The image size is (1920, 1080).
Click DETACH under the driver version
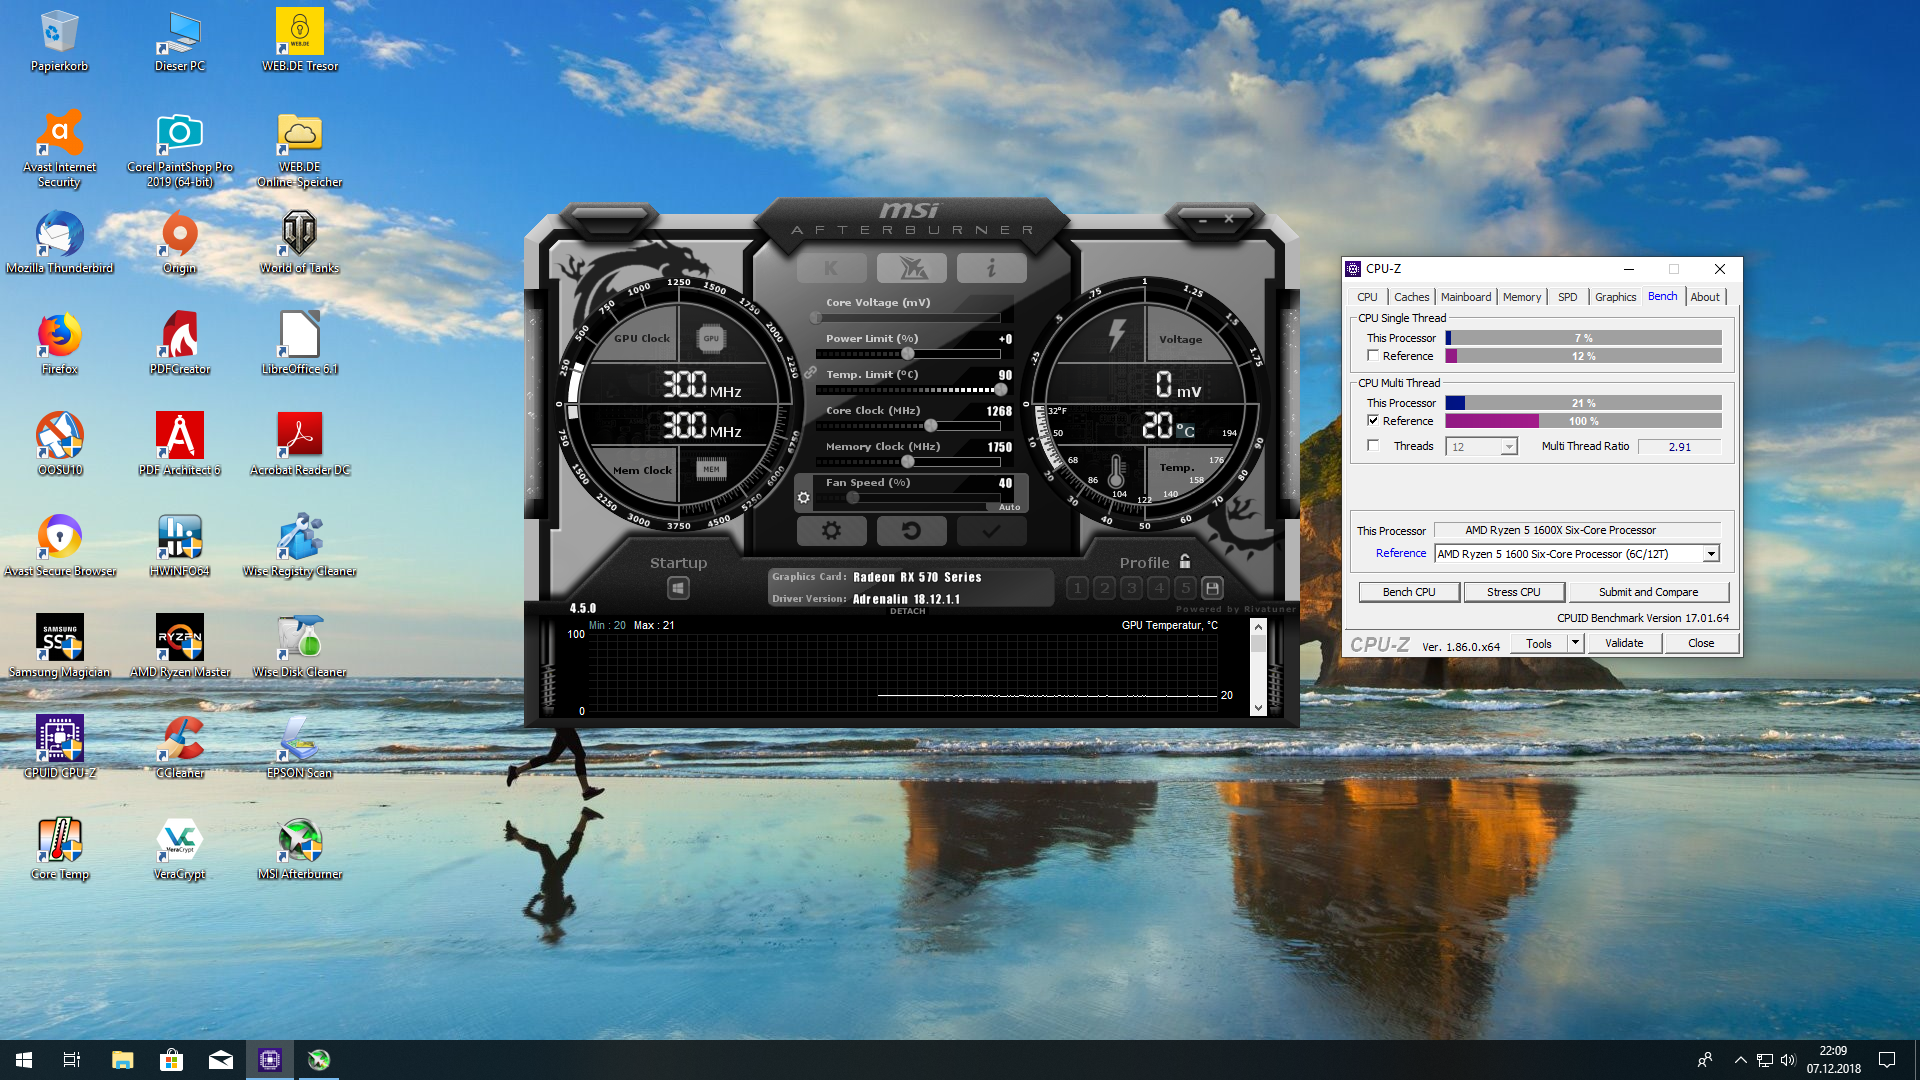coord(907,611)
